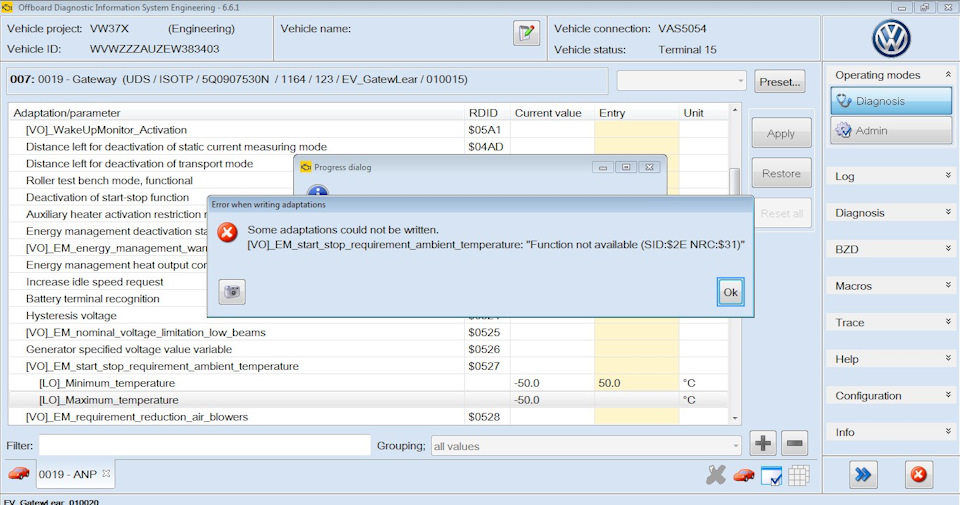Image resolution: width=960 pixels, height=505 pixels.
Task: Click the Progress dialog title icon
Action: 306,167
